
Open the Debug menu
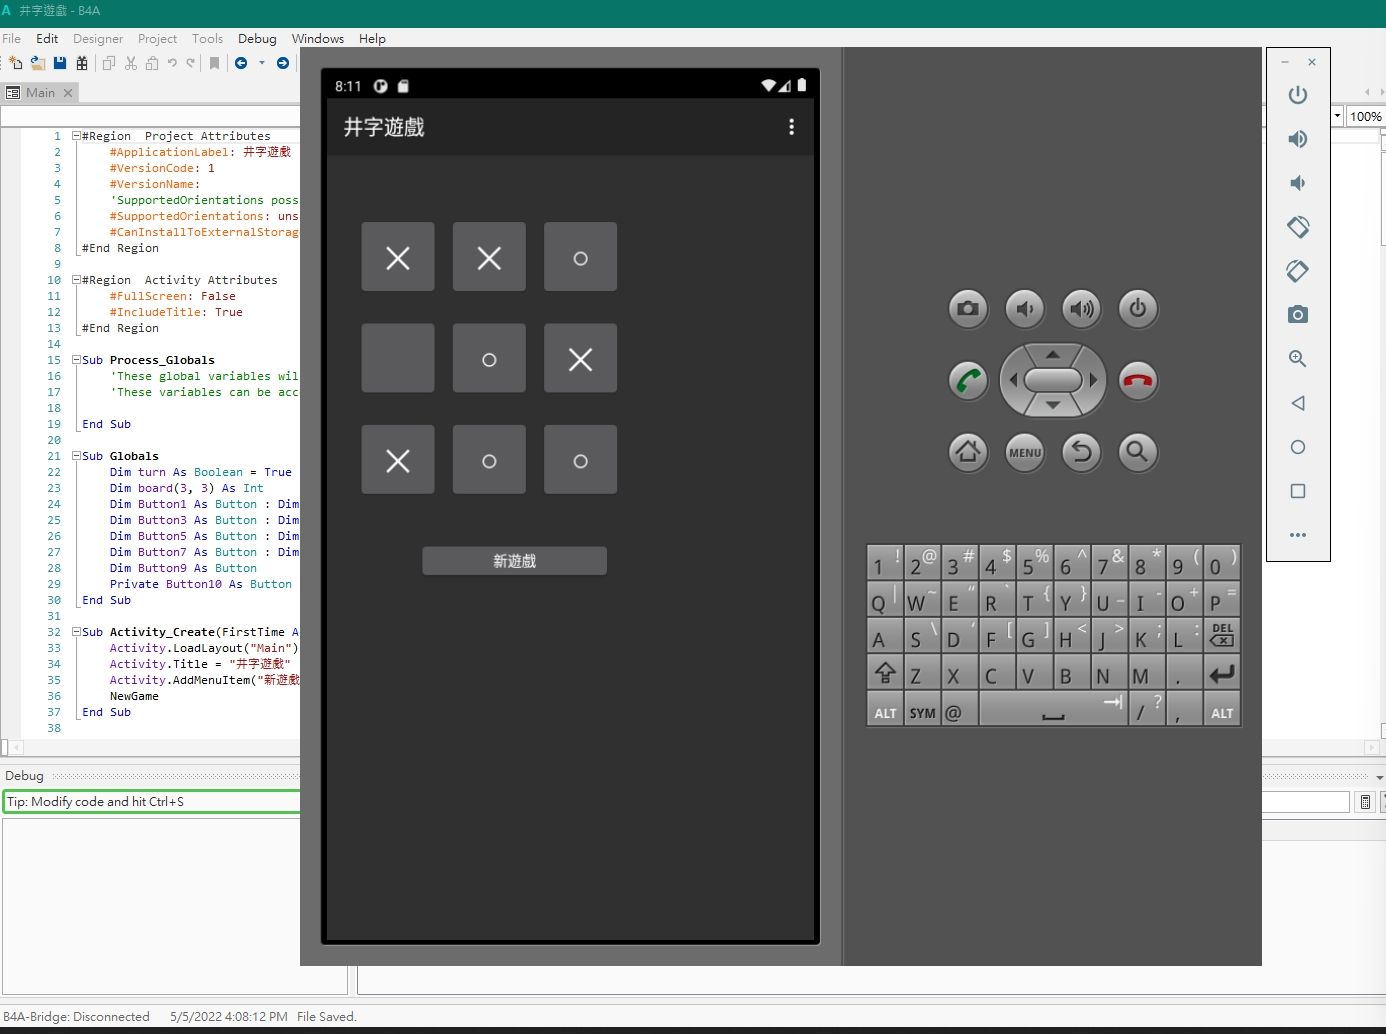click(257, 39)
